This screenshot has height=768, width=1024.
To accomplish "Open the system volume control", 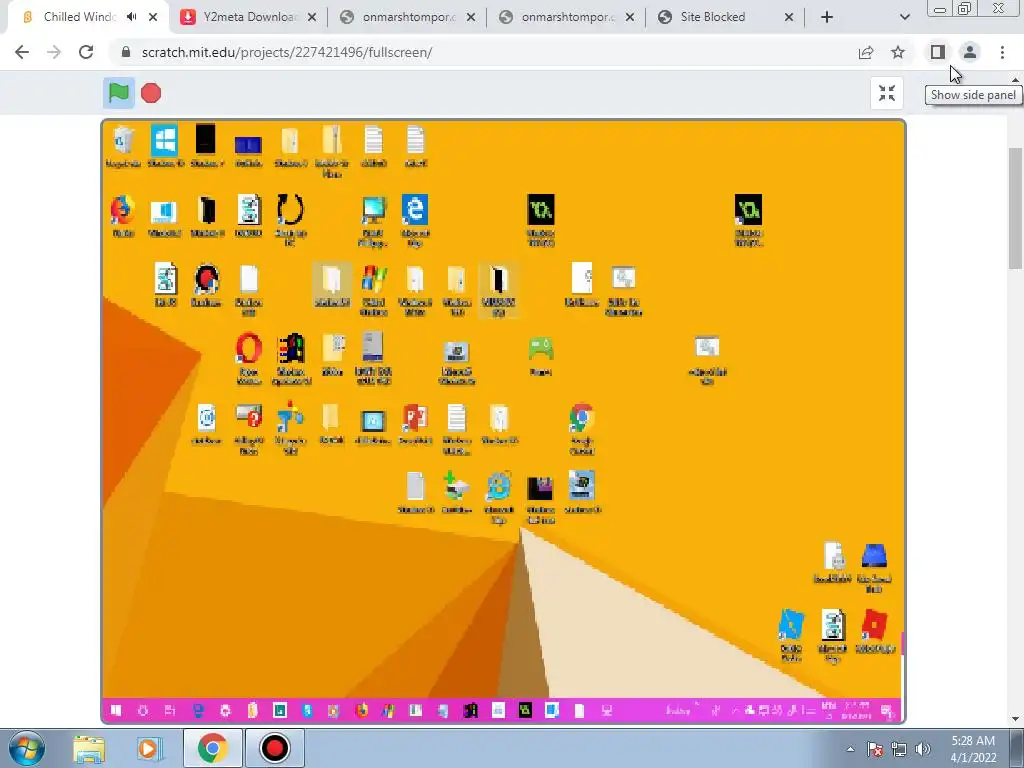I will point(923,749).
